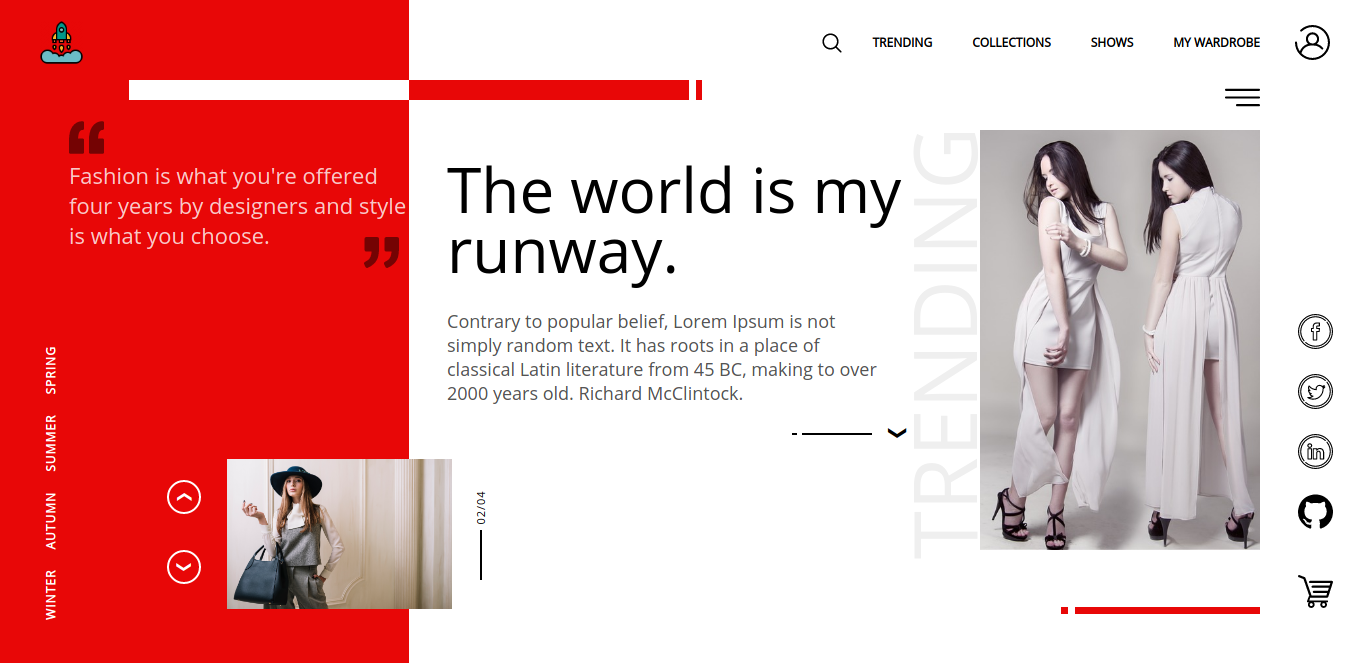
Task: Visit the Twitter social icon
Action: point(1315,392)
